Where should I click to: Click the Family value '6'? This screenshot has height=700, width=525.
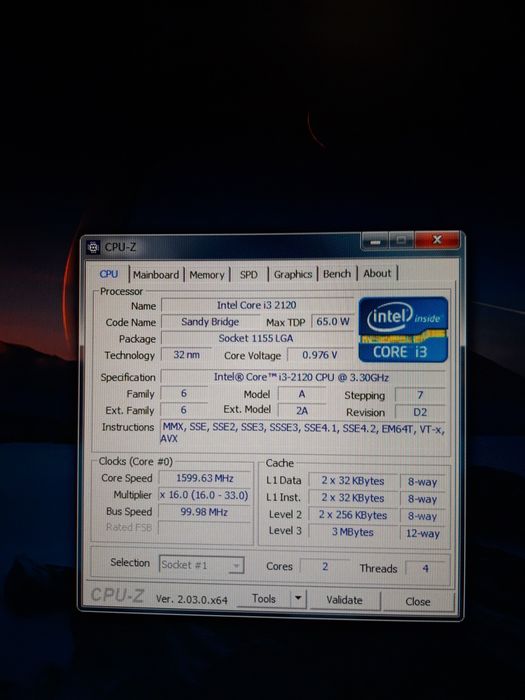[x=183, y=394]
